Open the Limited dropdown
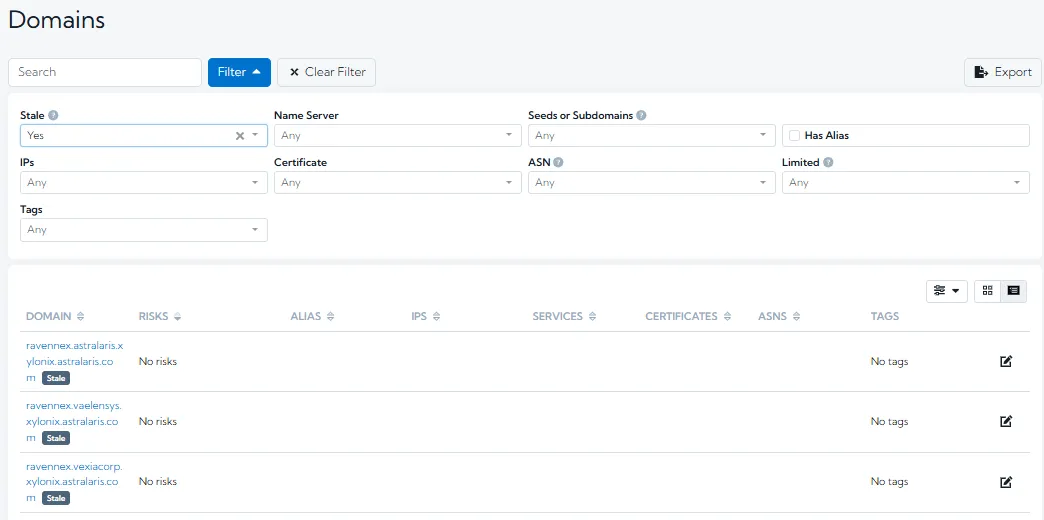Screen dimensions: 1044x520 [x=906, y=182]
